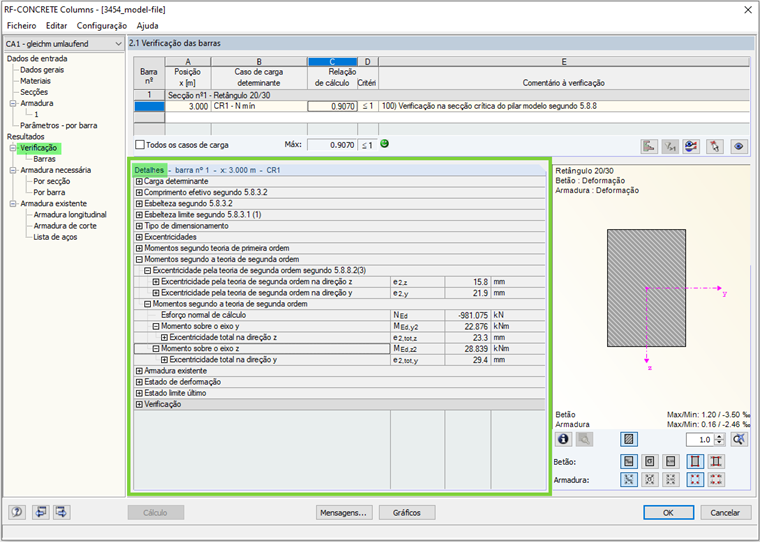
Task: Decrease the zoom factor with the down stepper
Action: (x=719, y=443)
